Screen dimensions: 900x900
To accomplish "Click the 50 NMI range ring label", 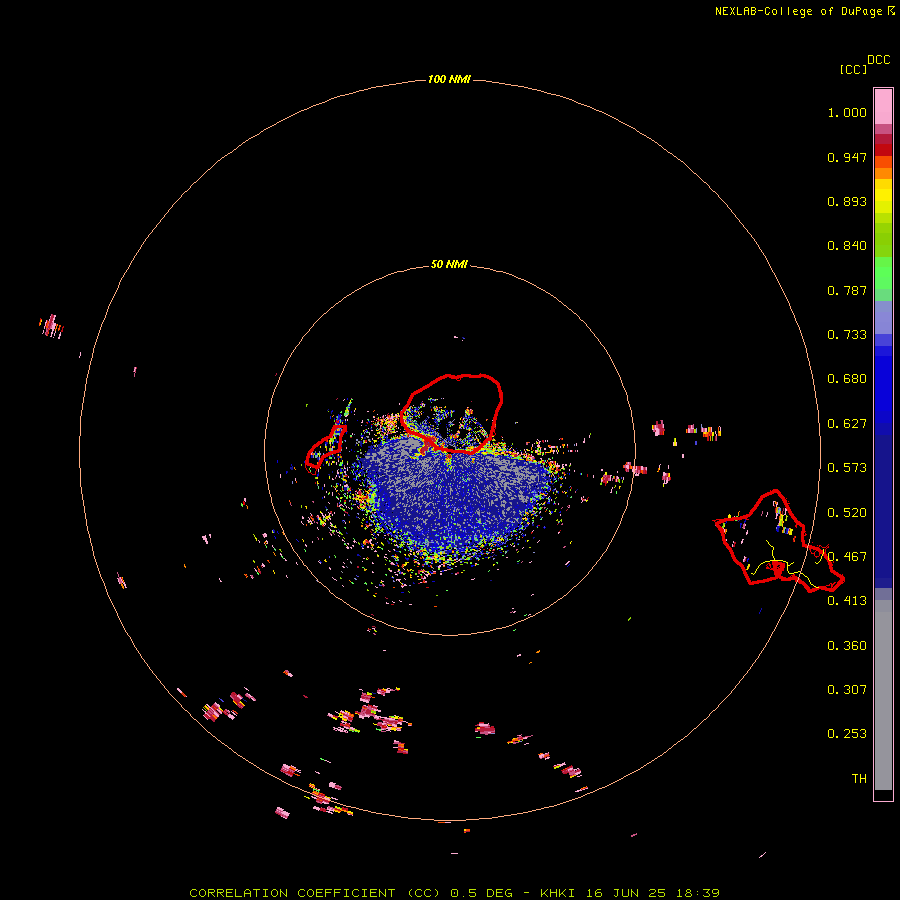I will click(449, 264).
